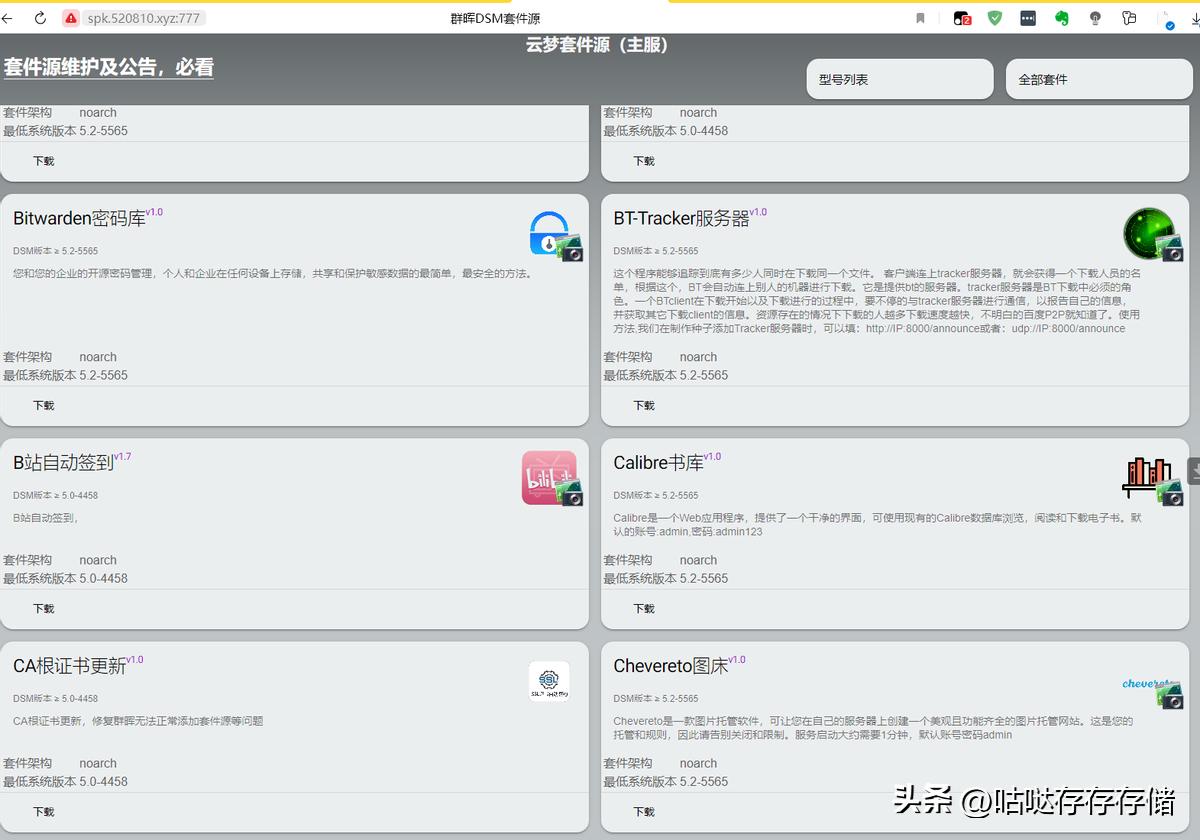Click 下载 under Bitwarden密码库

(x=41, y=405)
